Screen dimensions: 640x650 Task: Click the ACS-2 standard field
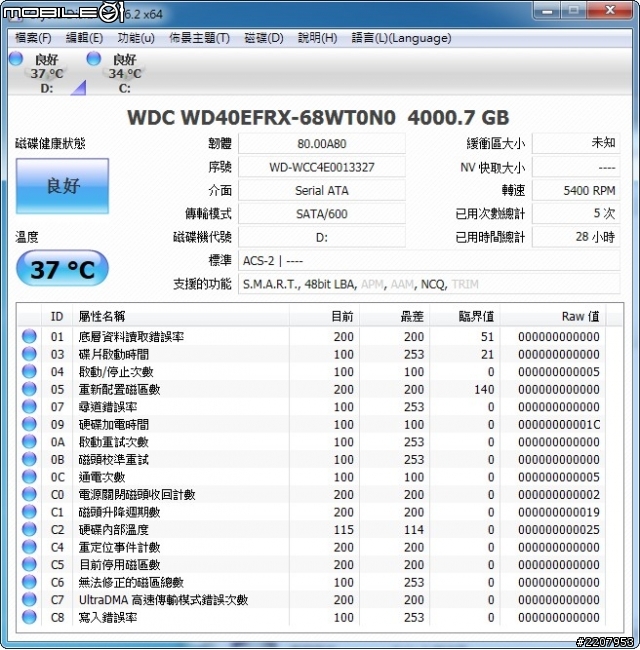pos(429,261)
